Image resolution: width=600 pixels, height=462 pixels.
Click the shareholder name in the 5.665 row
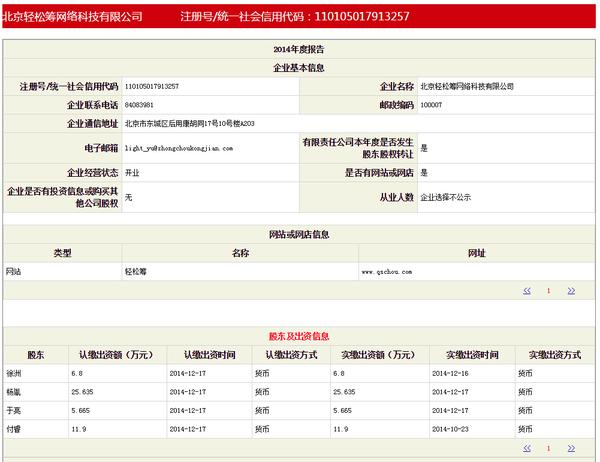(x=13, y=411)
